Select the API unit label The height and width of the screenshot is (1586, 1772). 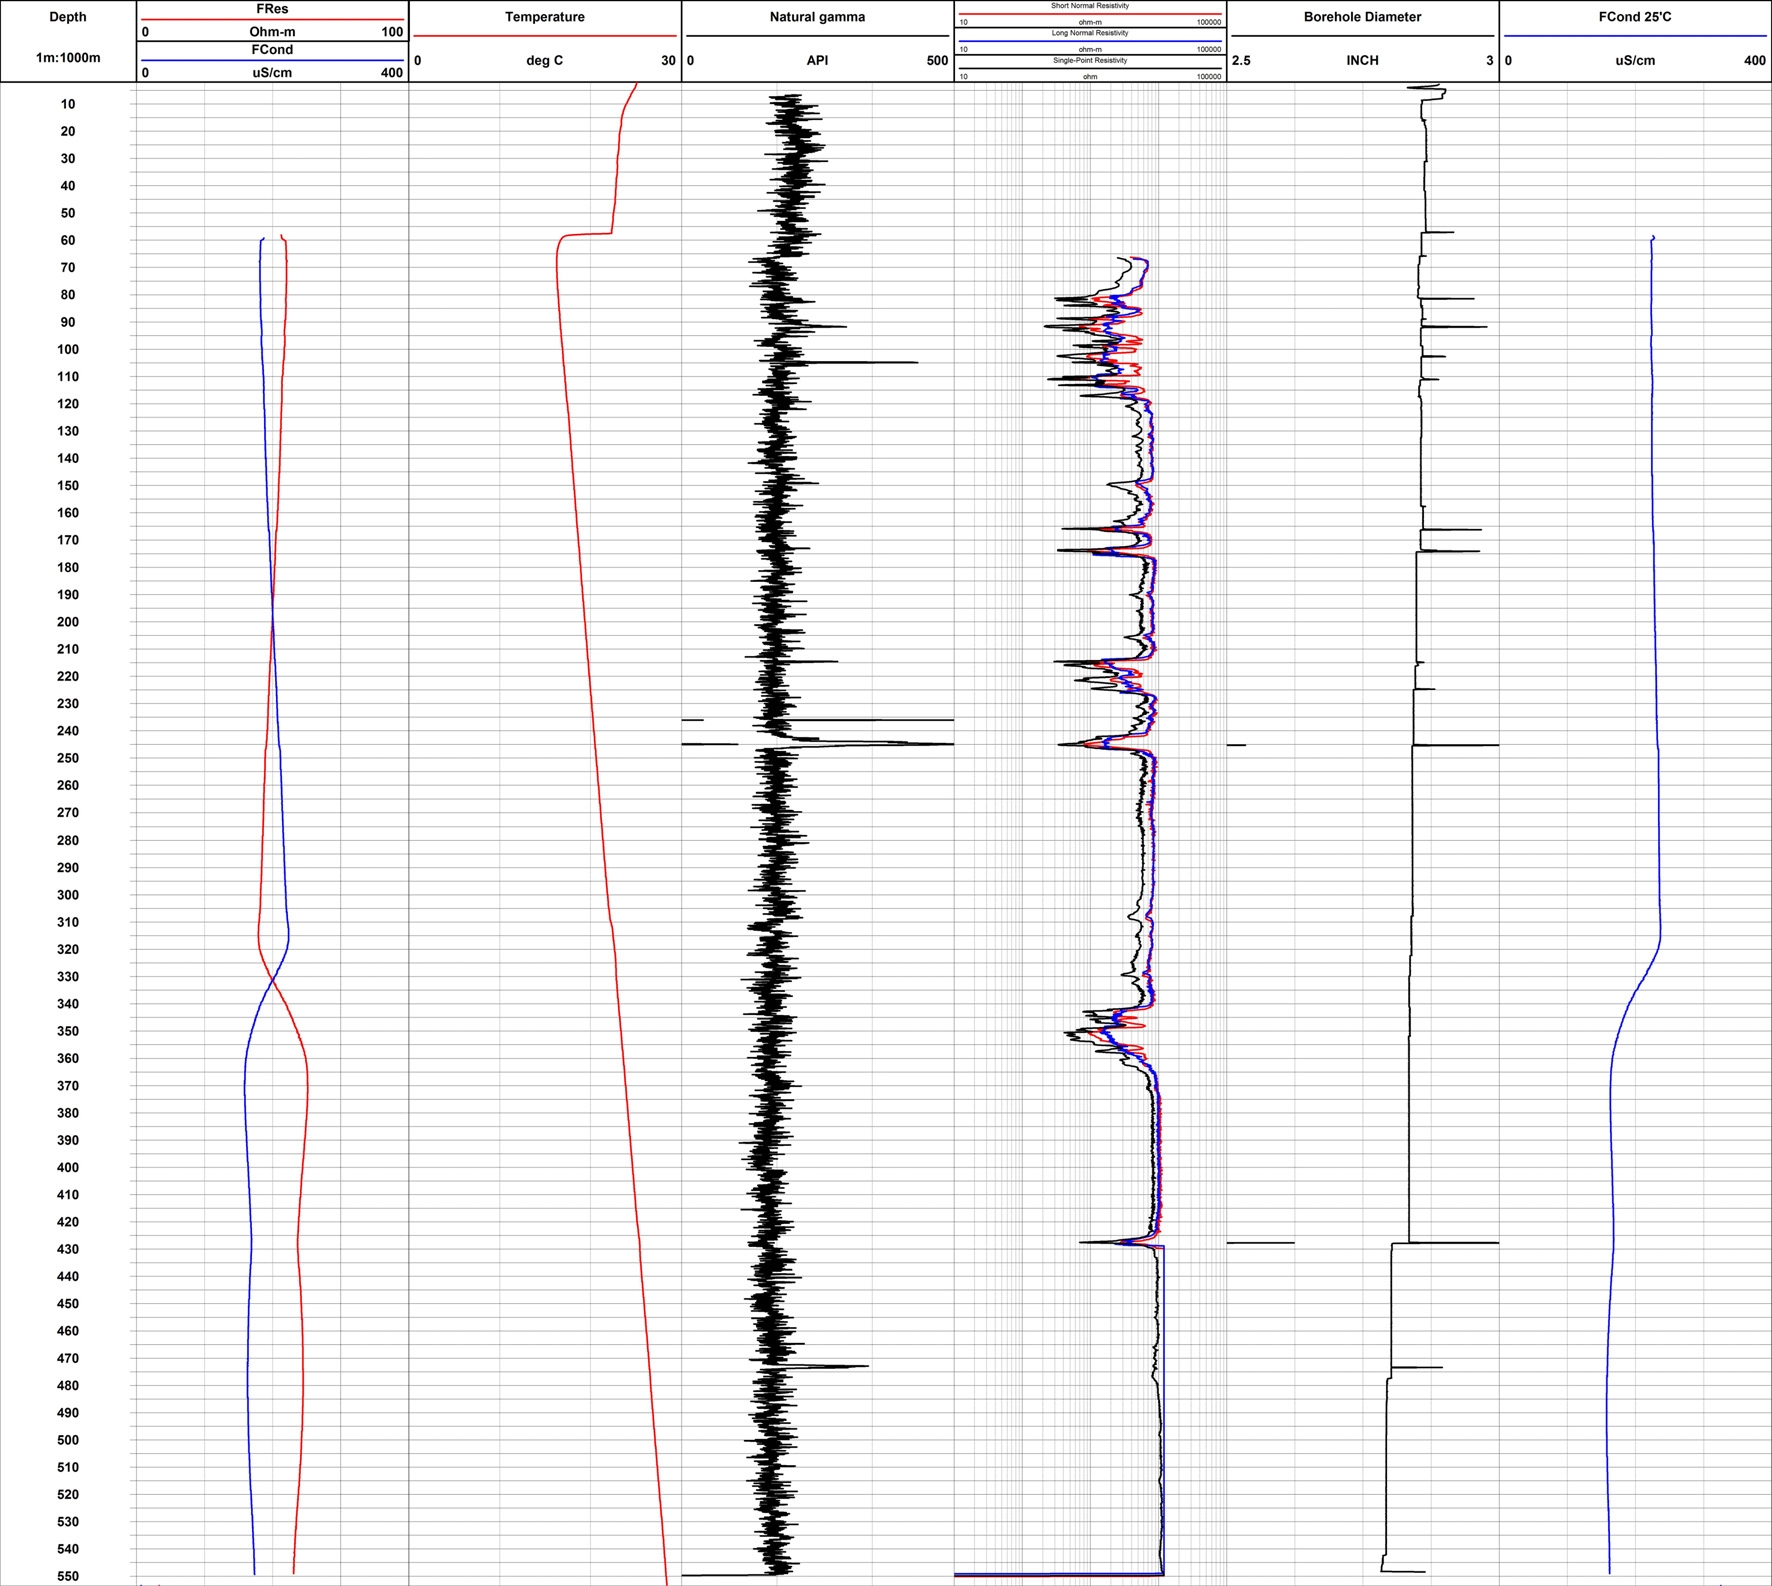[817, 60]
